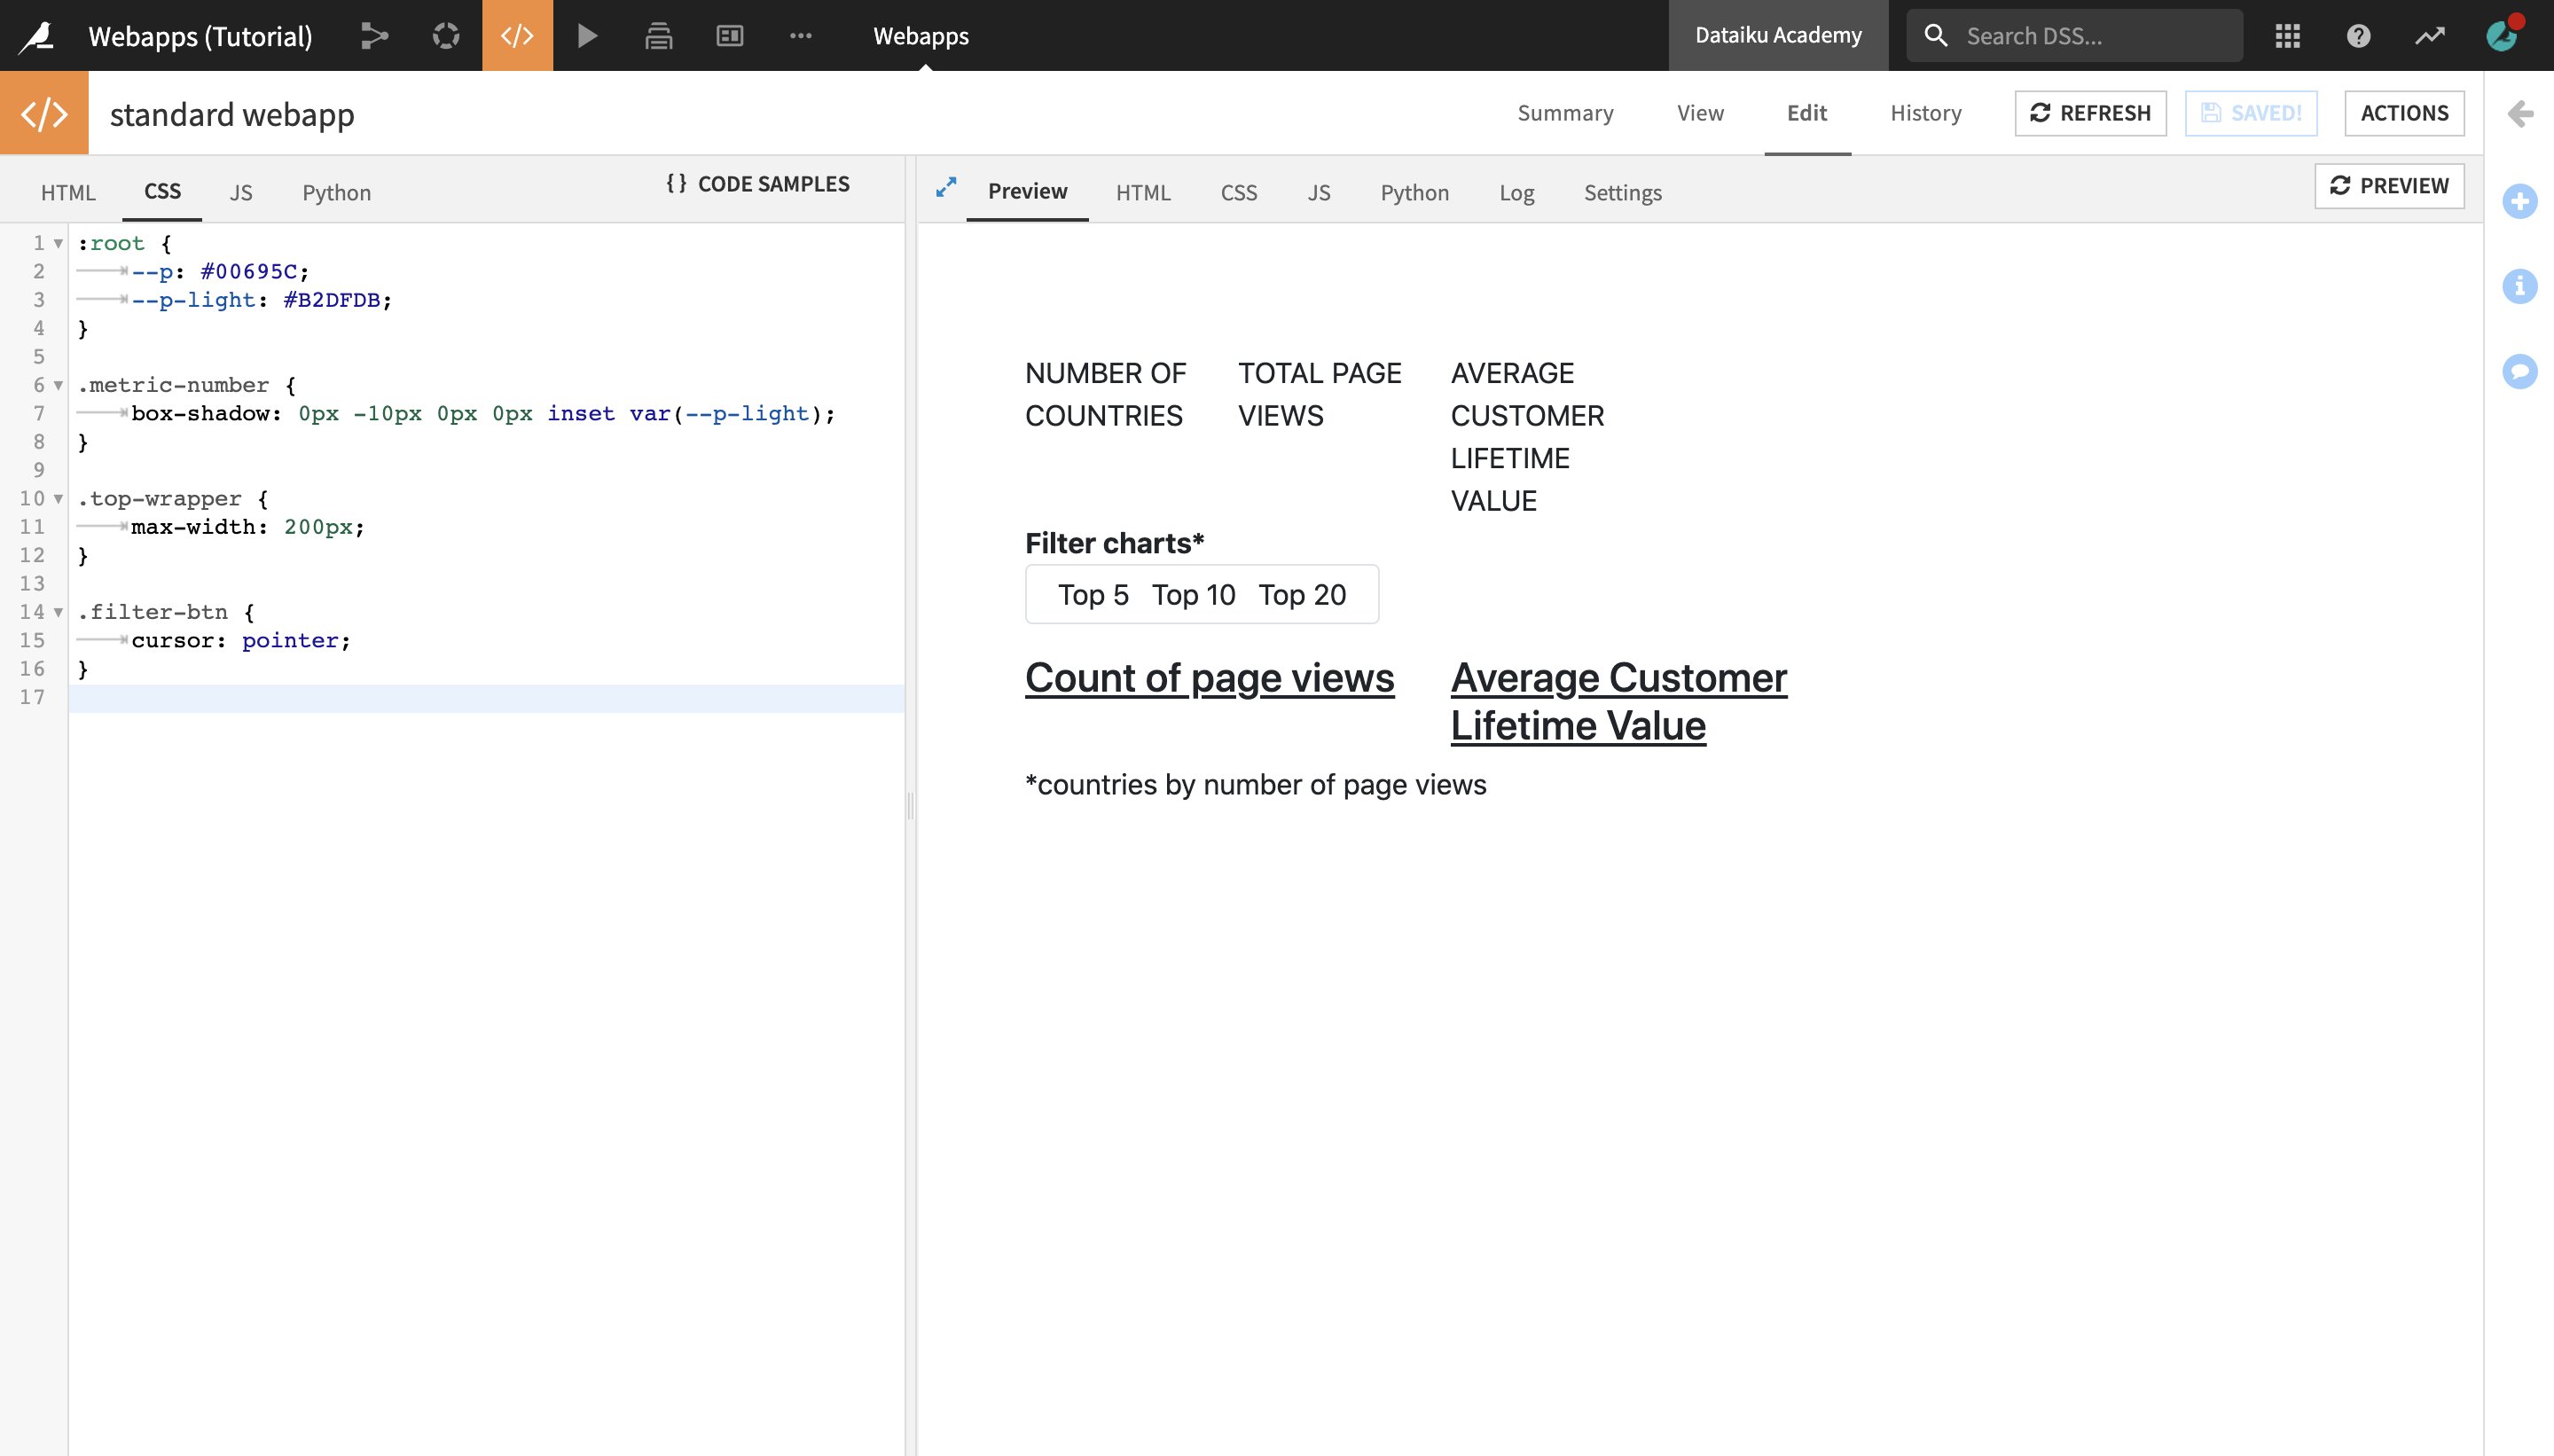Collapse the :root block on line 1

point(58,243)
